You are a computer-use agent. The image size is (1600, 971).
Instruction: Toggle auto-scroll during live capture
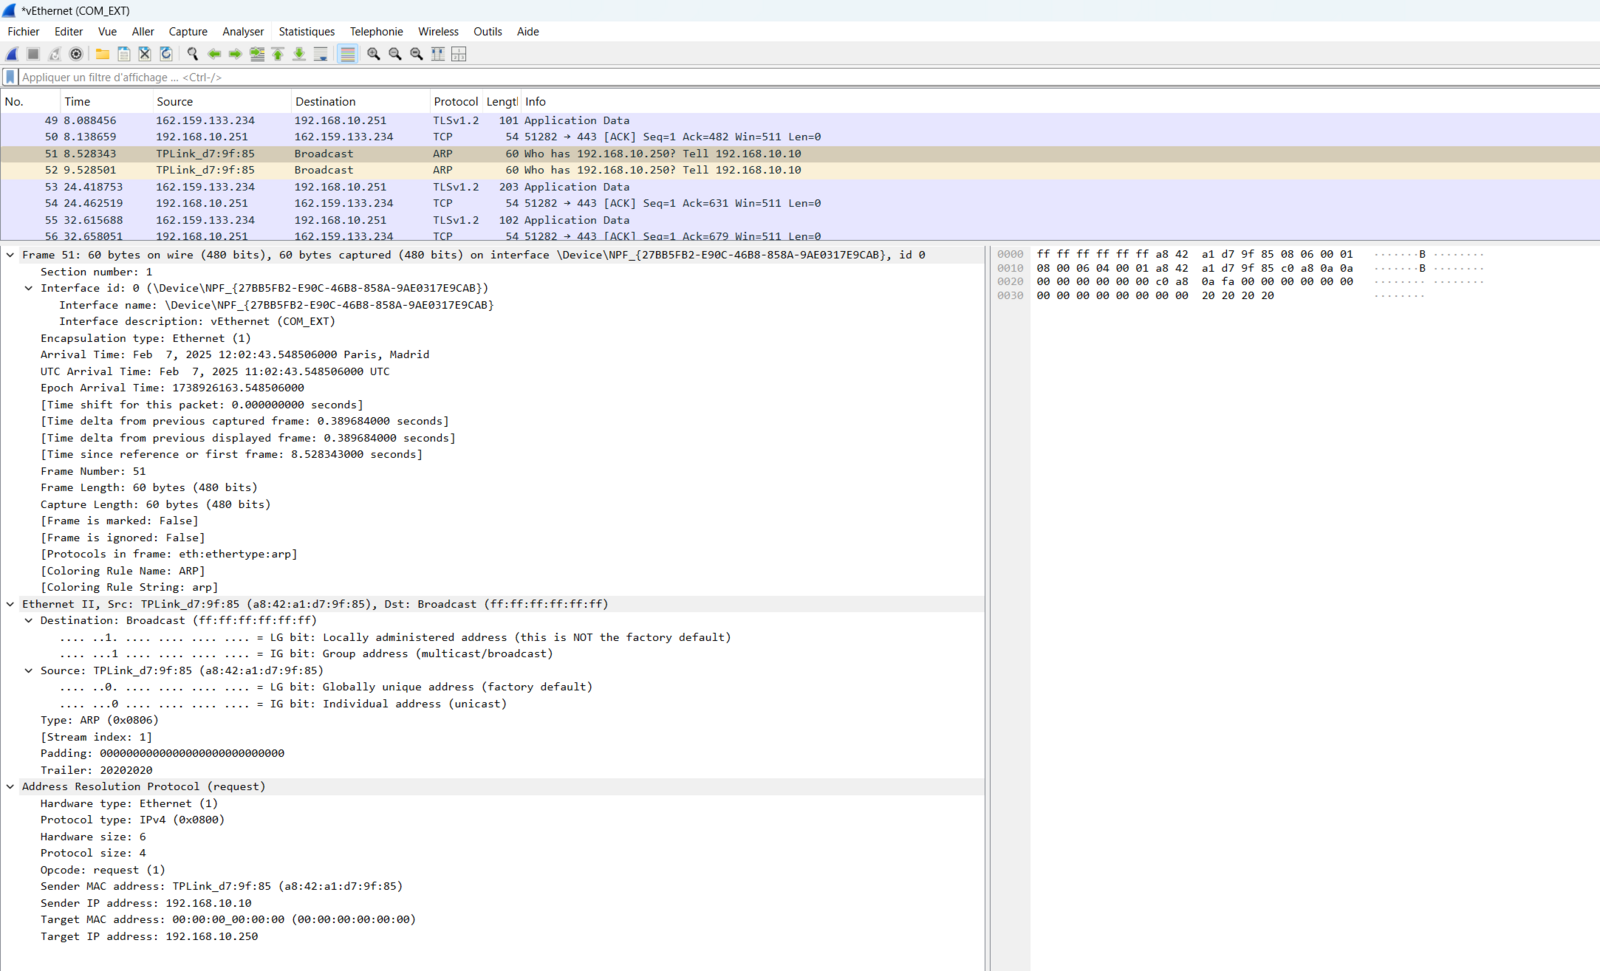point(320,54)
